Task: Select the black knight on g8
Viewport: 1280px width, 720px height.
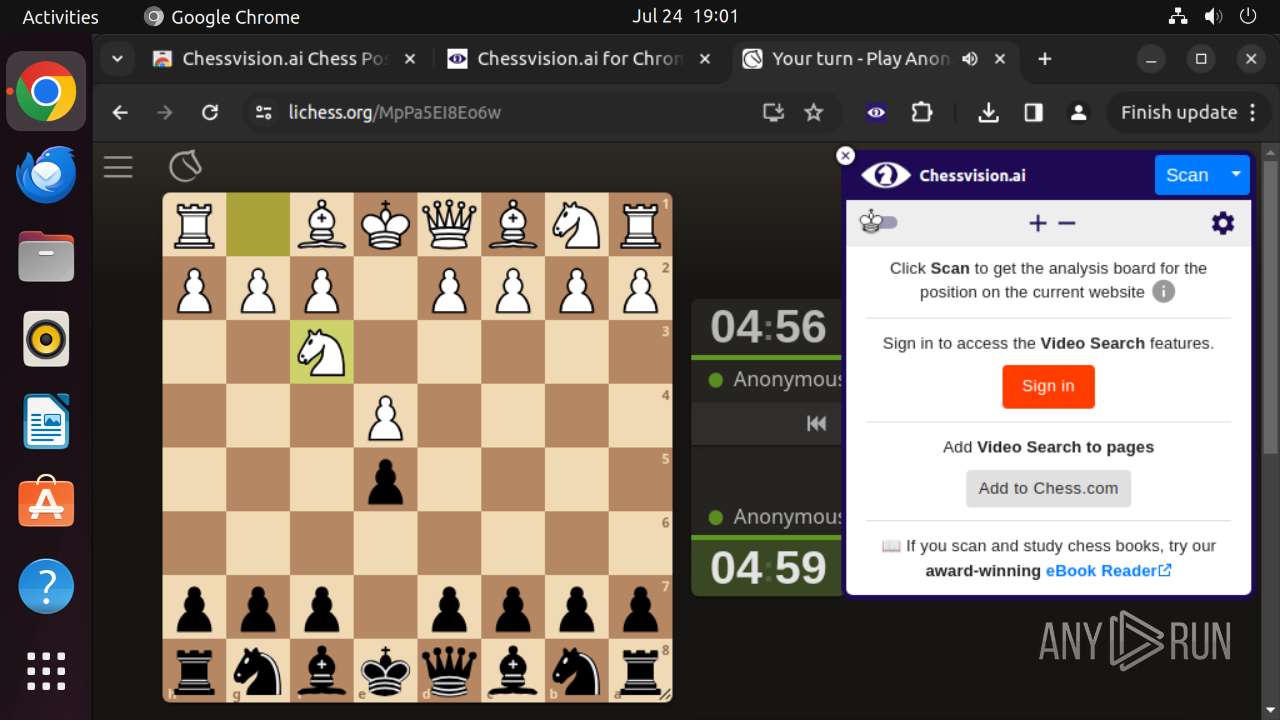Action: [x=258, y=671]
